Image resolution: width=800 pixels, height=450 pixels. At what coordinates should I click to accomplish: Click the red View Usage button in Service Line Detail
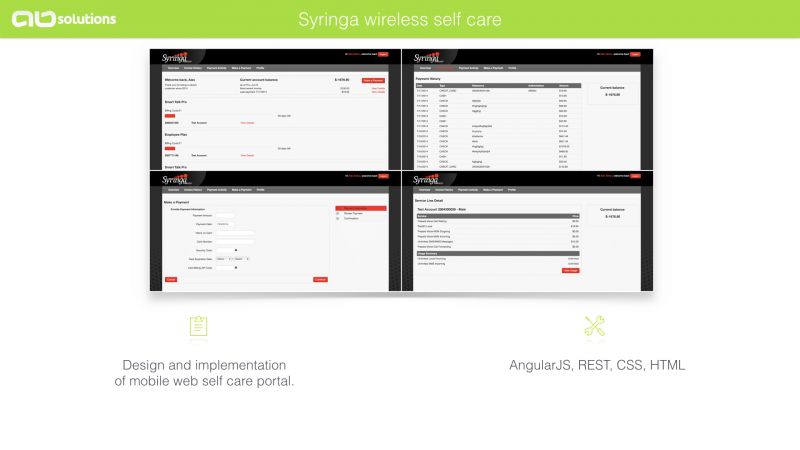pos(570,271)
